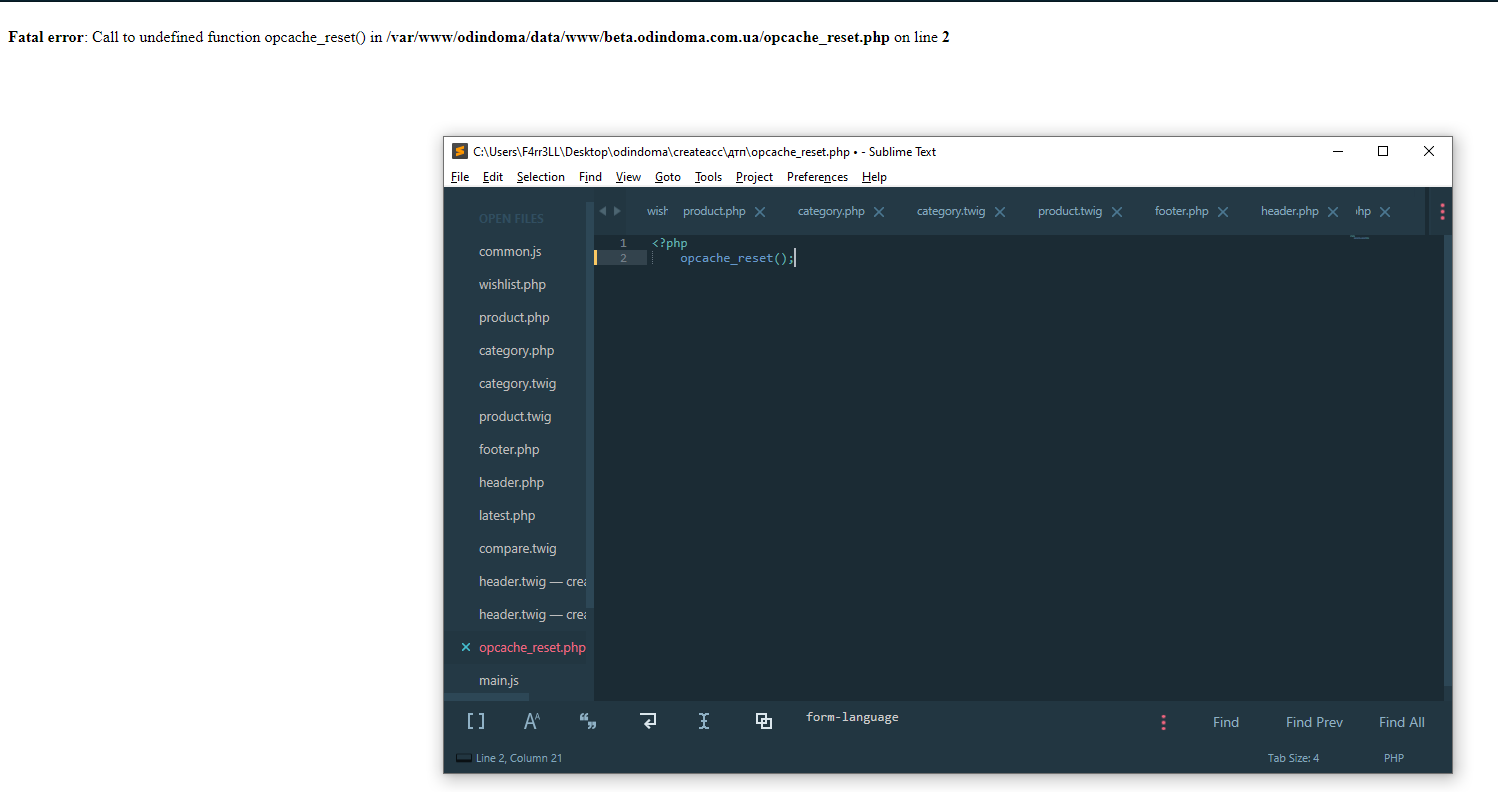This screenshot has height=792, width=1498.
Task: Open the Tab Size: 4 selector
Action: point(1293,758)
